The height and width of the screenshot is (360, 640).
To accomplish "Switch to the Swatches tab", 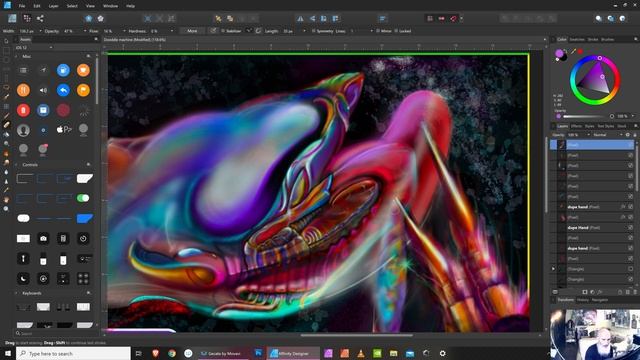I will pyautogui.click(x=577, y=40).
